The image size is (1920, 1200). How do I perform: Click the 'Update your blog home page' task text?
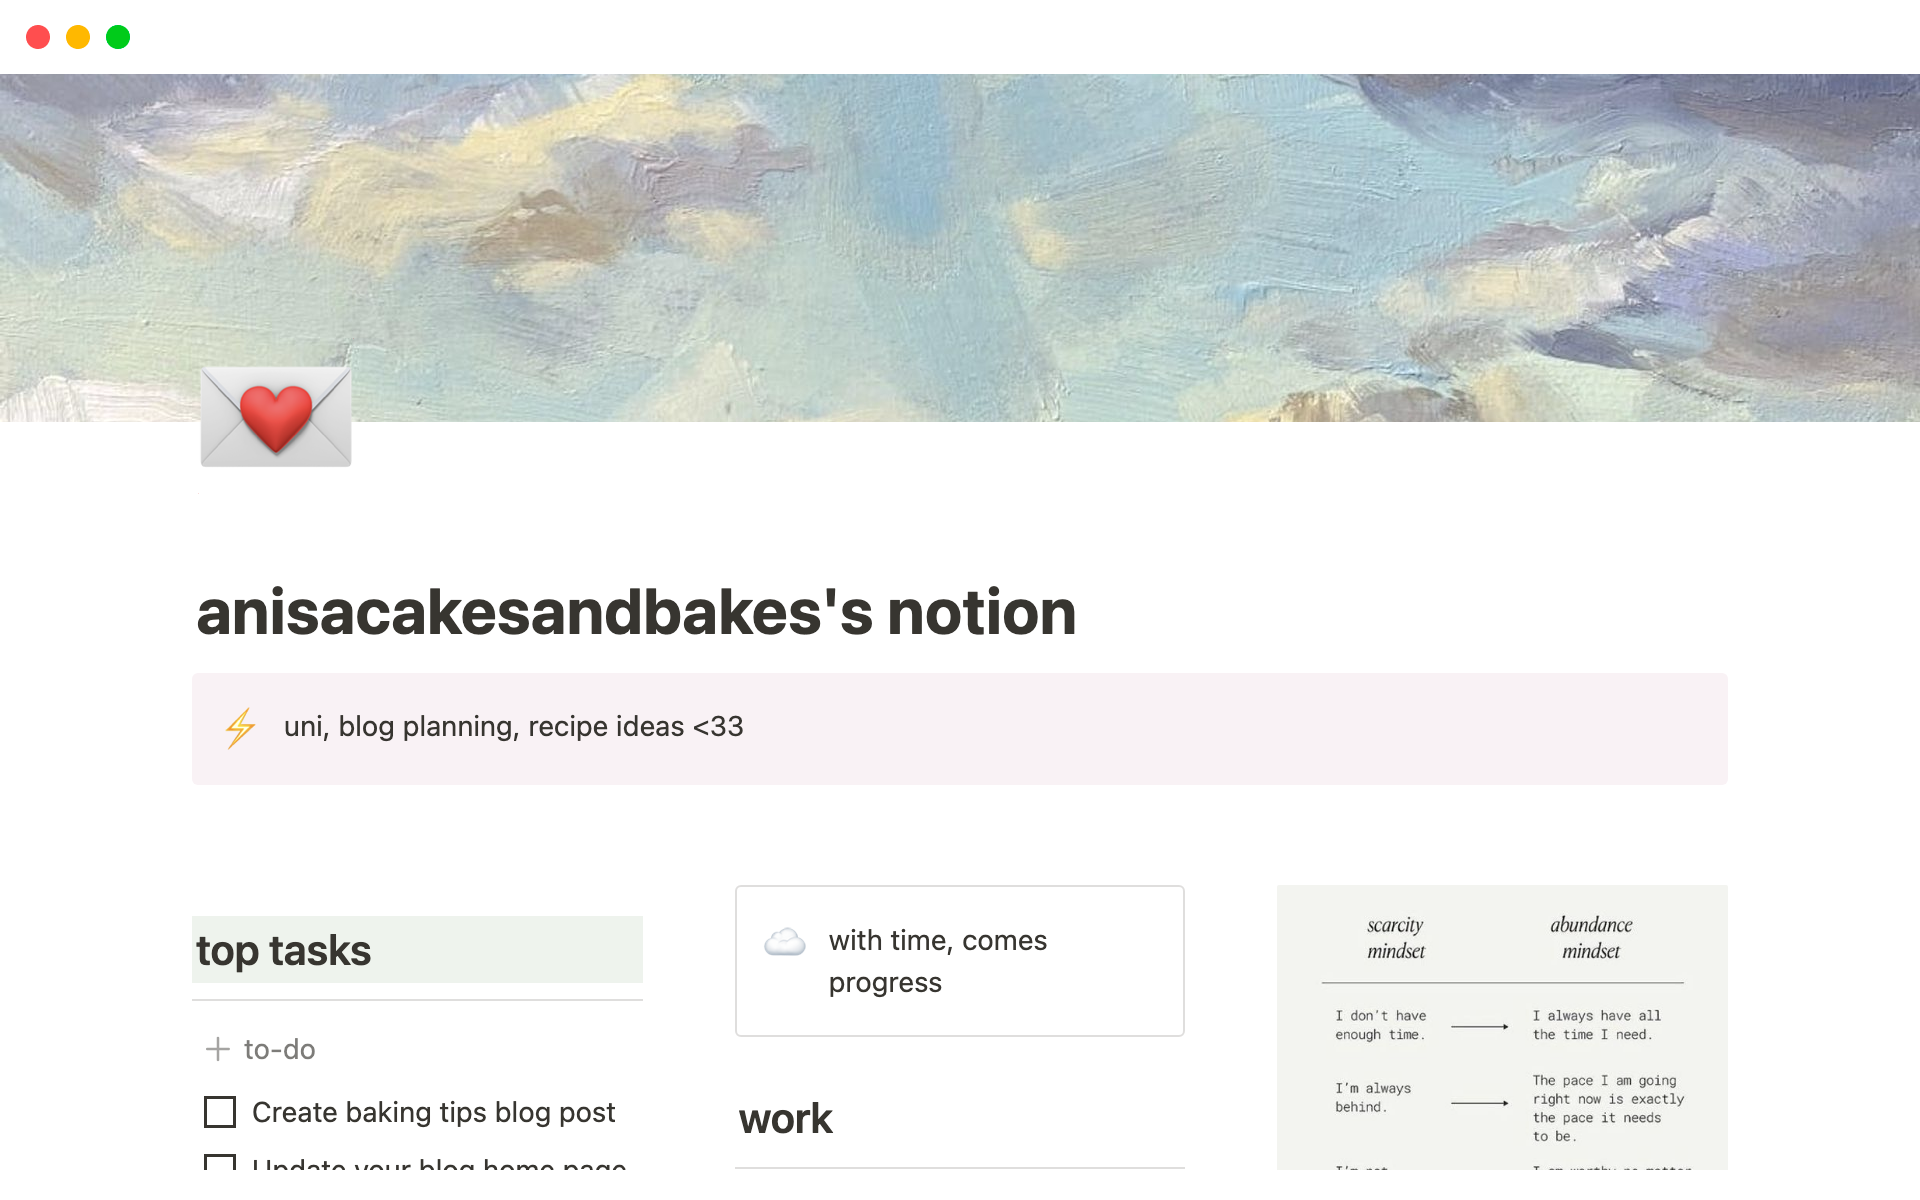pos(439,1163)
